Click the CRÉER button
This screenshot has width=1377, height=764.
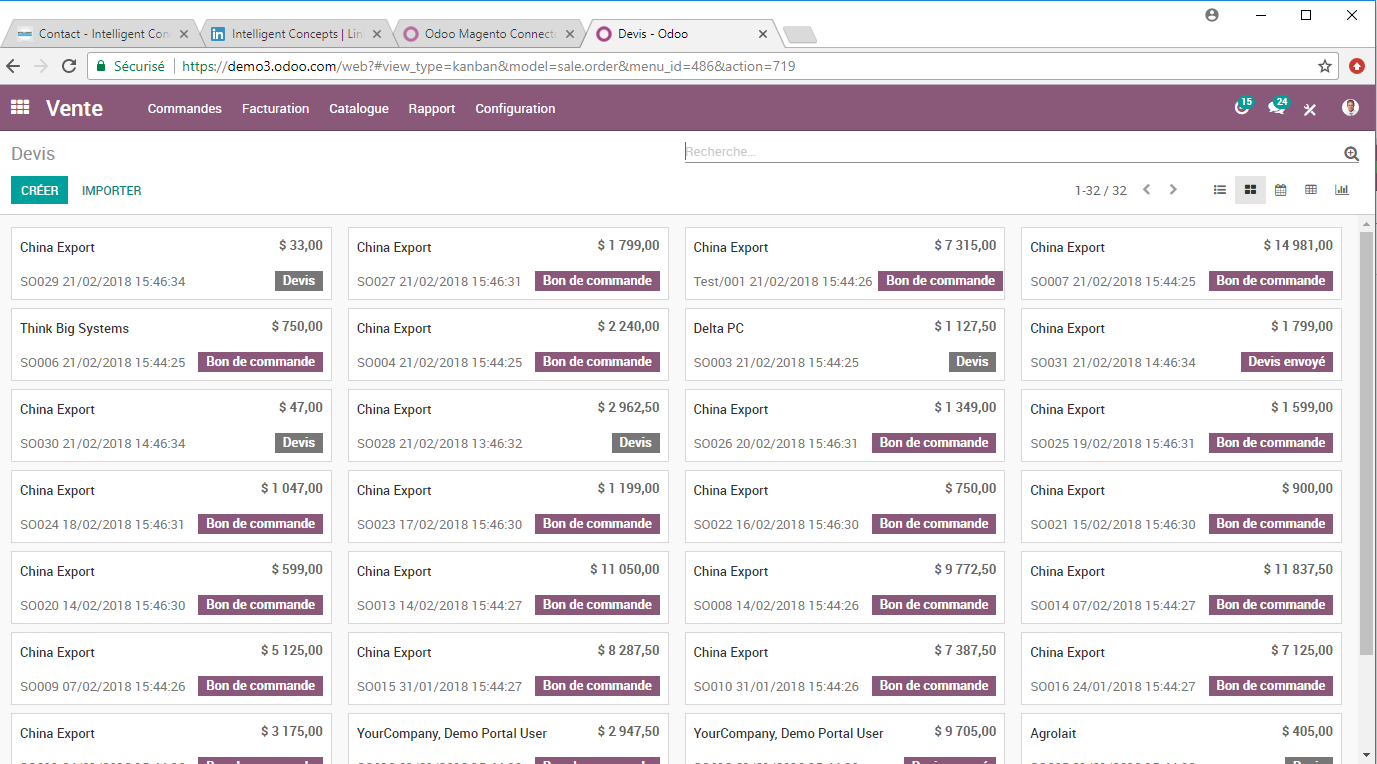click(39, 190)
